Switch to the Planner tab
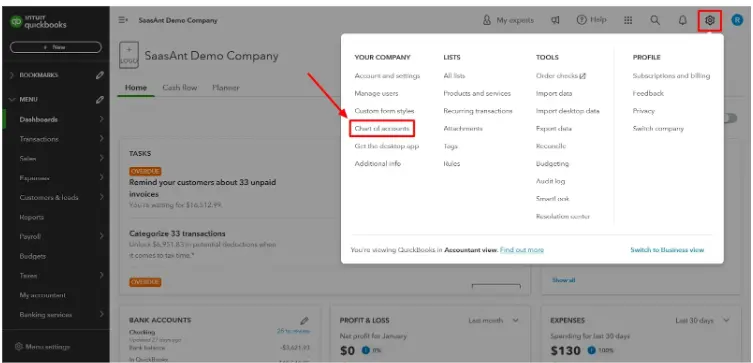Screen dimensions: 753x363 pos(226,88)
